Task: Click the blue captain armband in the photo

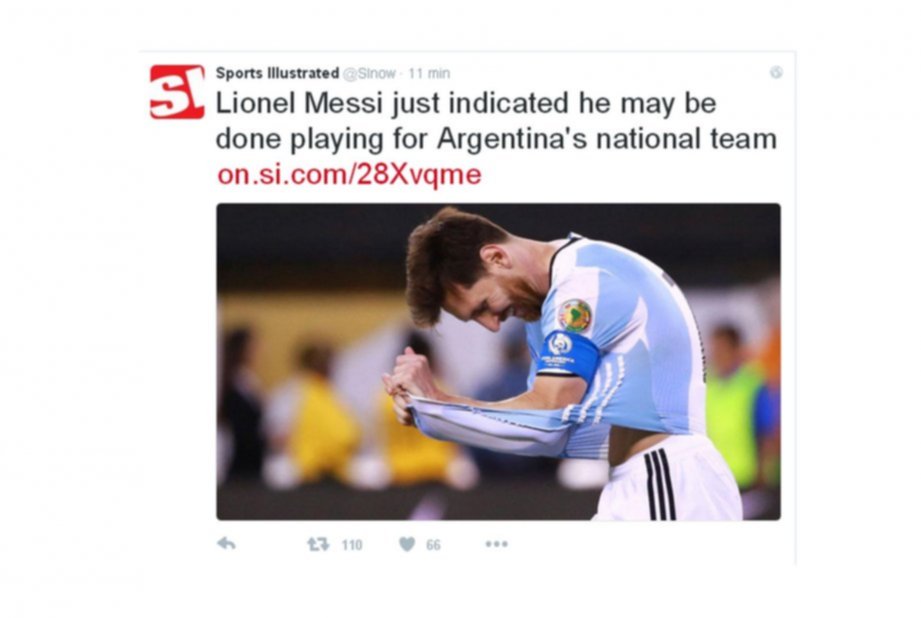Action: 566,354
